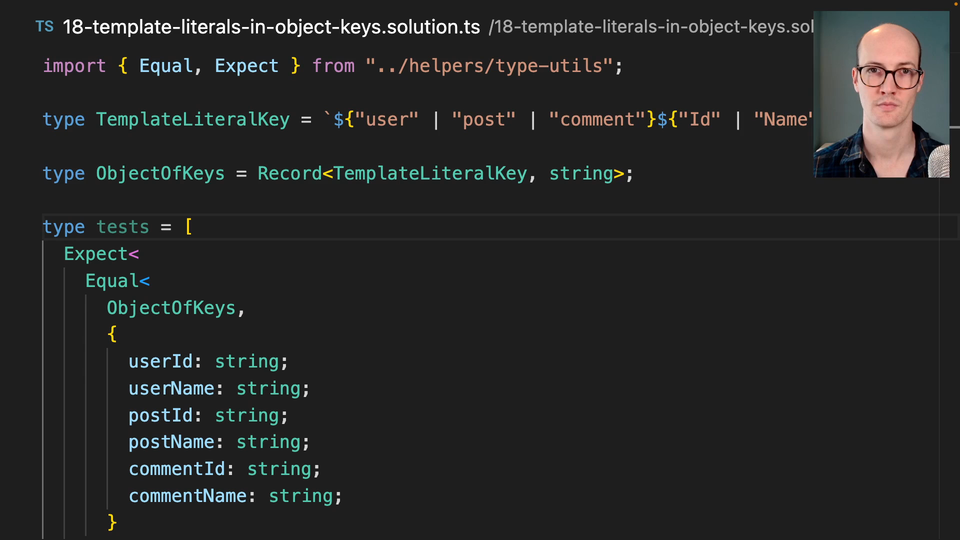Click the "comment" string literal
Image resolution: width=960 pixels, height=540 pixels.
[x=597, y=120]
